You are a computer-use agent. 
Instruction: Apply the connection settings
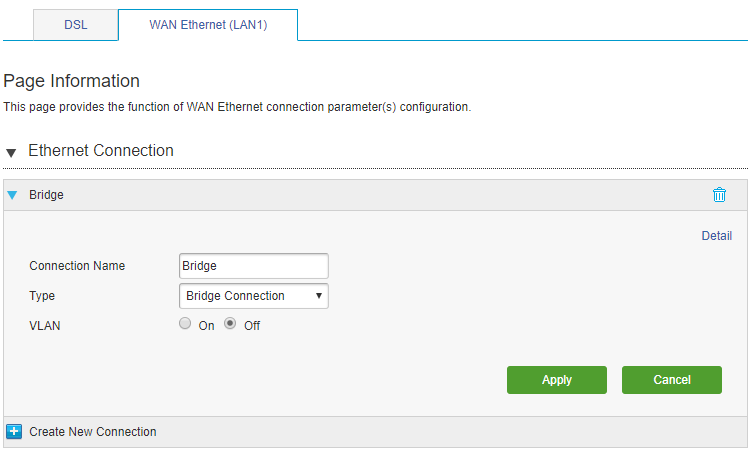coord(557,380)
